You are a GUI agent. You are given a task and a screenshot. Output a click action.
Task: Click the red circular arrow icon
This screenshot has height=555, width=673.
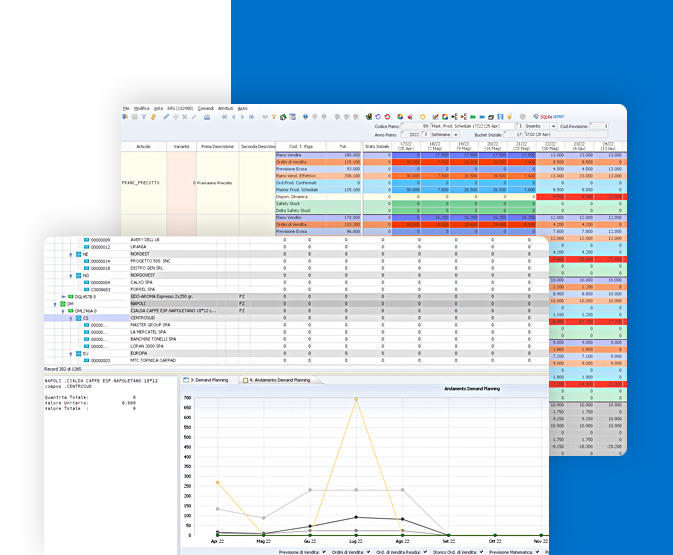pyautogui.click(x=387, y=117)
